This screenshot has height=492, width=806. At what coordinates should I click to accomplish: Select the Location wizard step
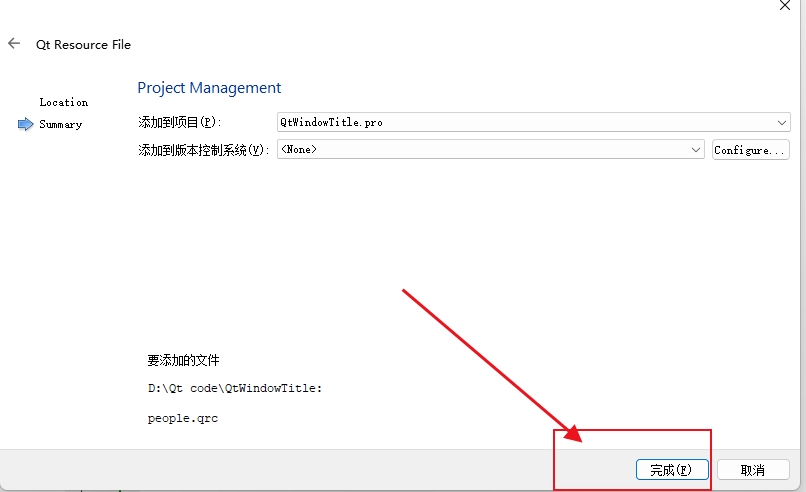(64, 102)
